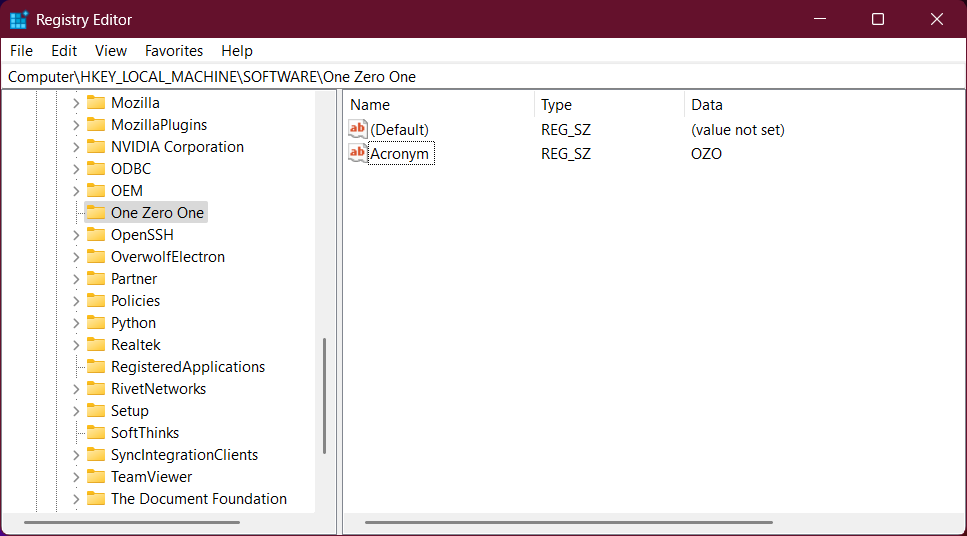Click the NVIDIA Corporation folder icon
This screenshot has height=536, width=967.
click(x=96, y=147)
